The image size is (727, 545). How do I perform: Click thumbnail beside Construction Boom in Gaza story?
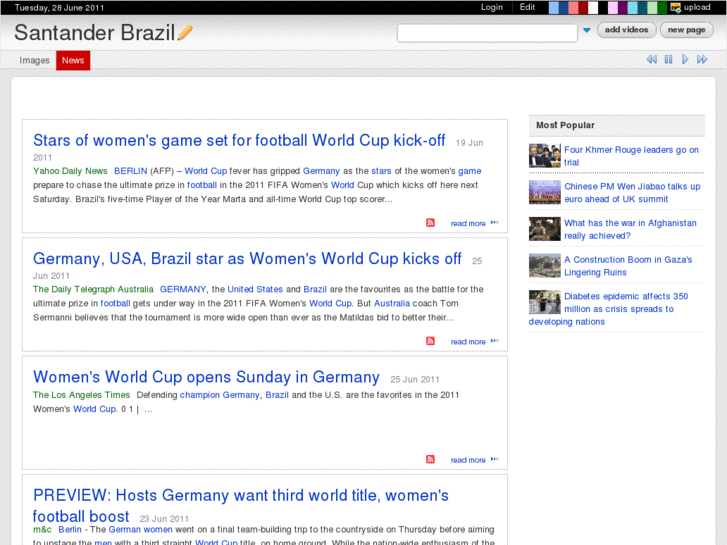[x=545, y=265]
